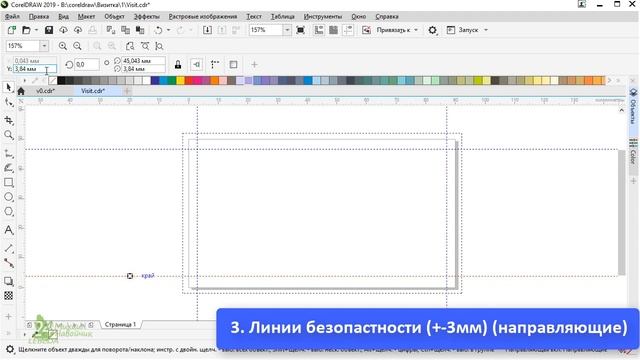The width and height of the screenshot is (640, 360).
Task: Click the plus quick customize button in property bar
Action: pyautogui.click(x=254, y=64)
